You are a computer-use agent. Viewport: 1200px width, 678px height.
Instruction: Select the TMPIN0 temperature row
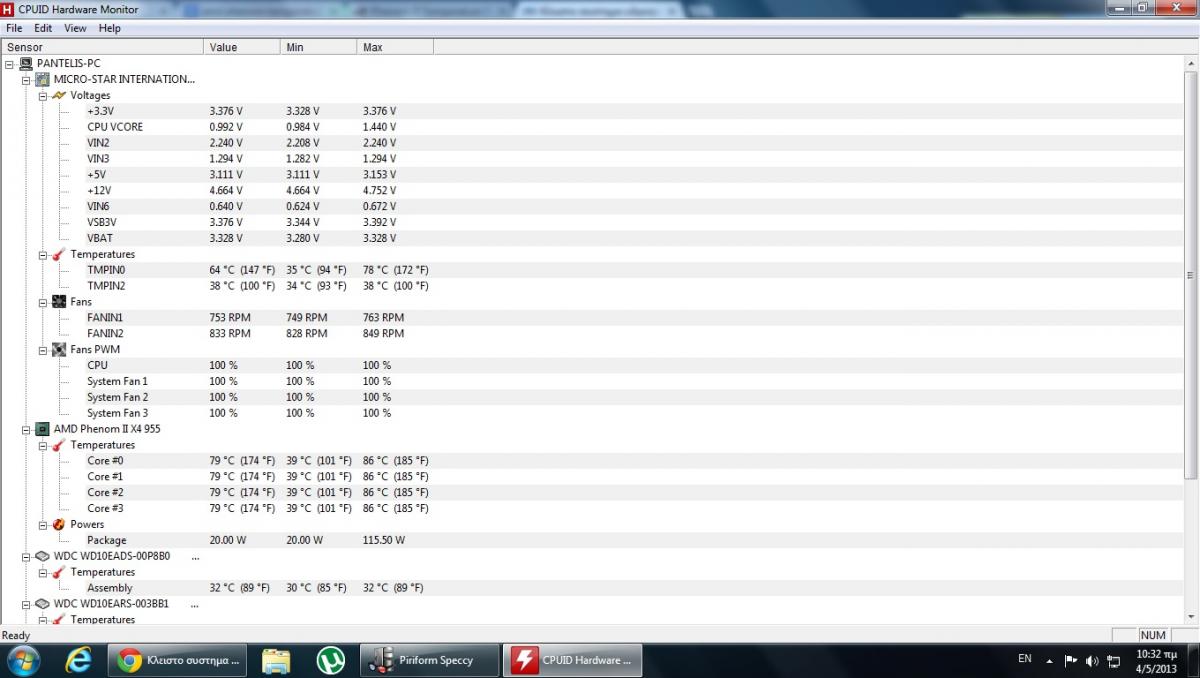tap(591, 270)
